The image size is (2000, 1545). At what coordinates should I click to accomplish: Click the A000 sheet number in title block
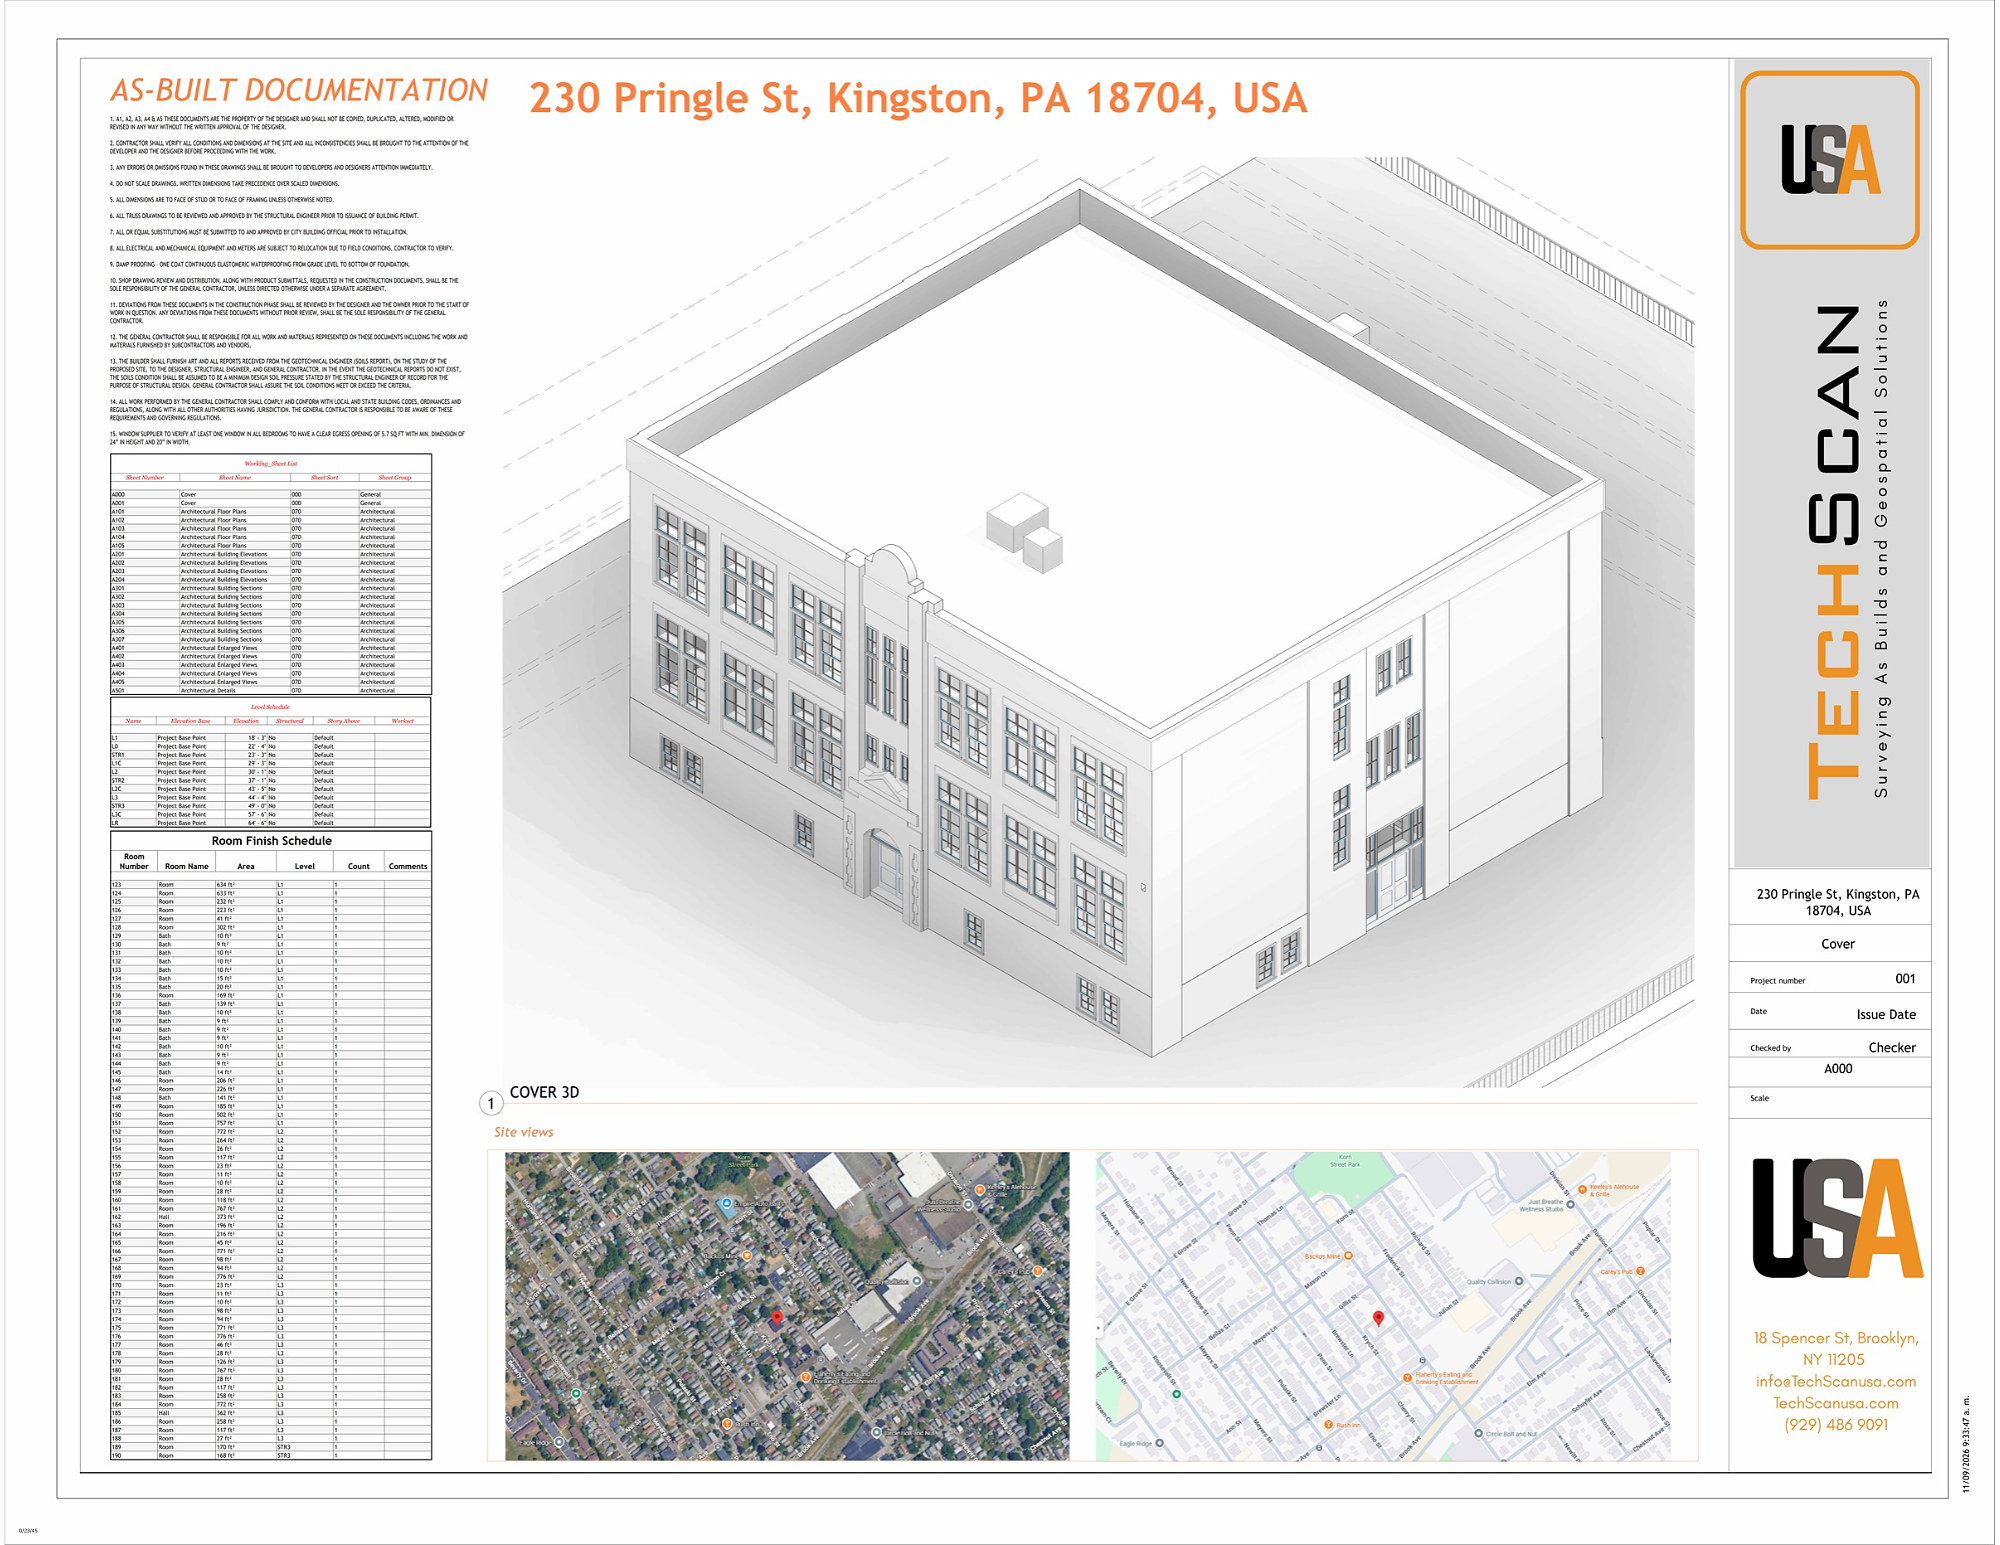point(1838,1069)
